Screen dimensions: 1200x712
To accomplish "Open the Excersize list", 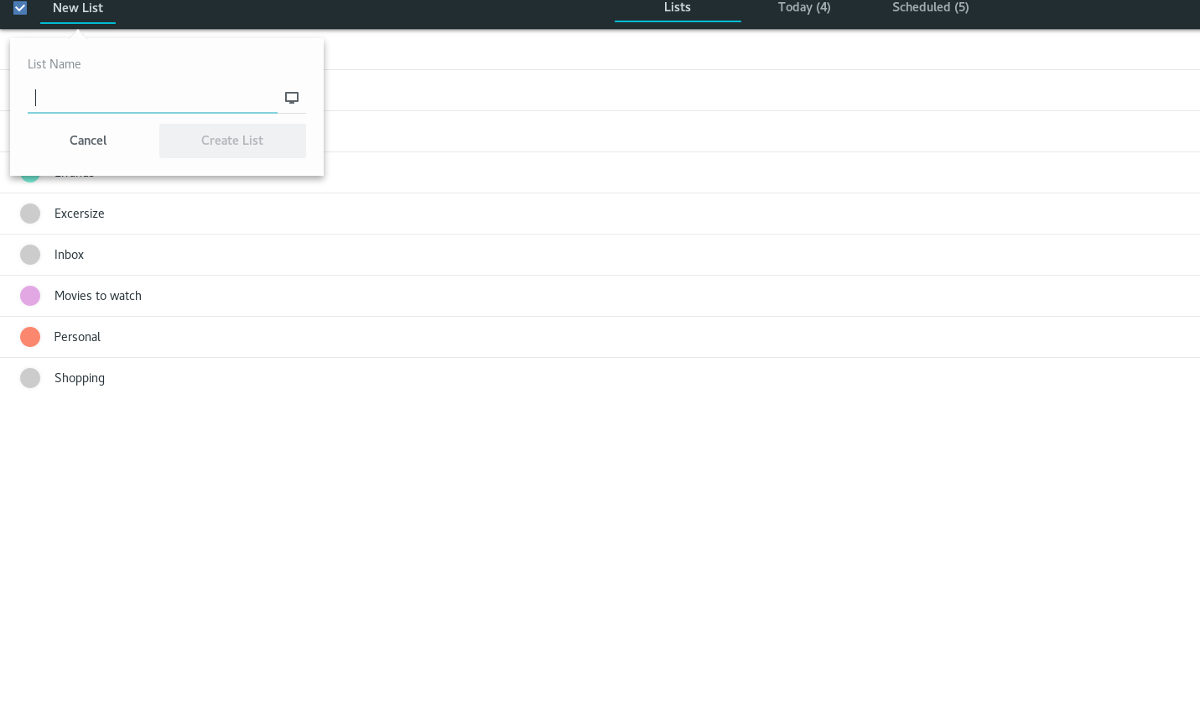I will (600, 214).
